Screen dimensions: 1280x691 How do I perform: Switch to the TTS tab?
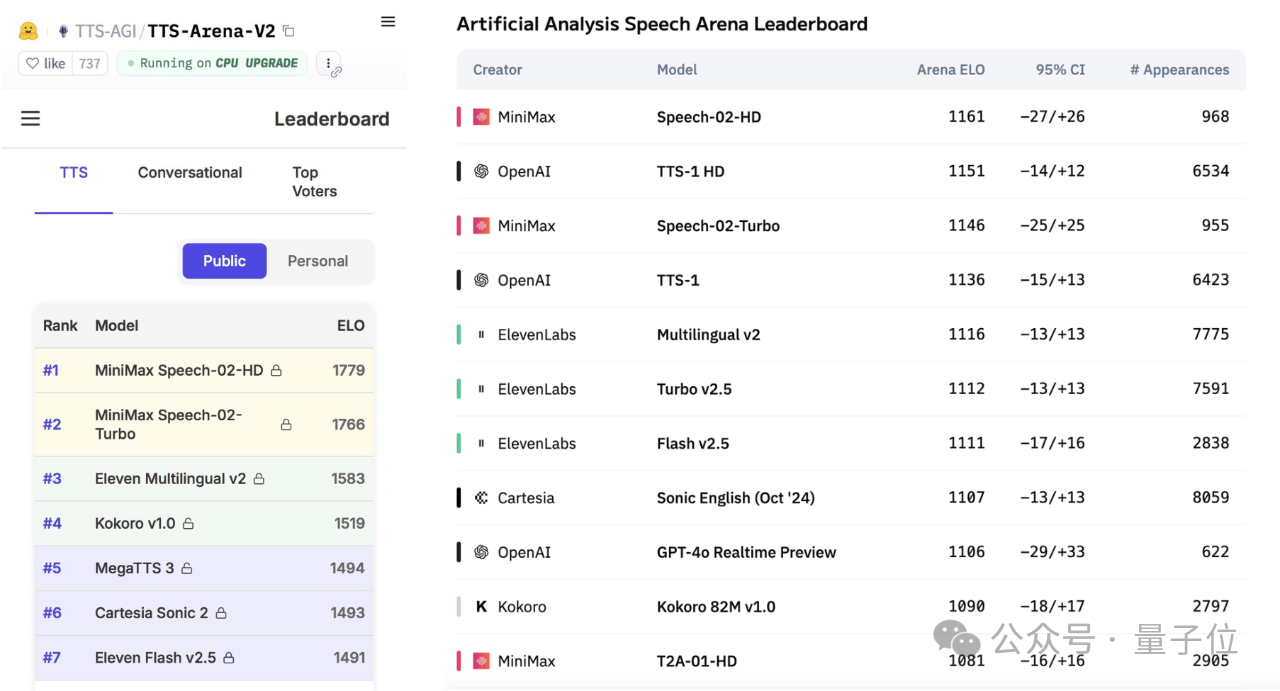tap(74, 173)
